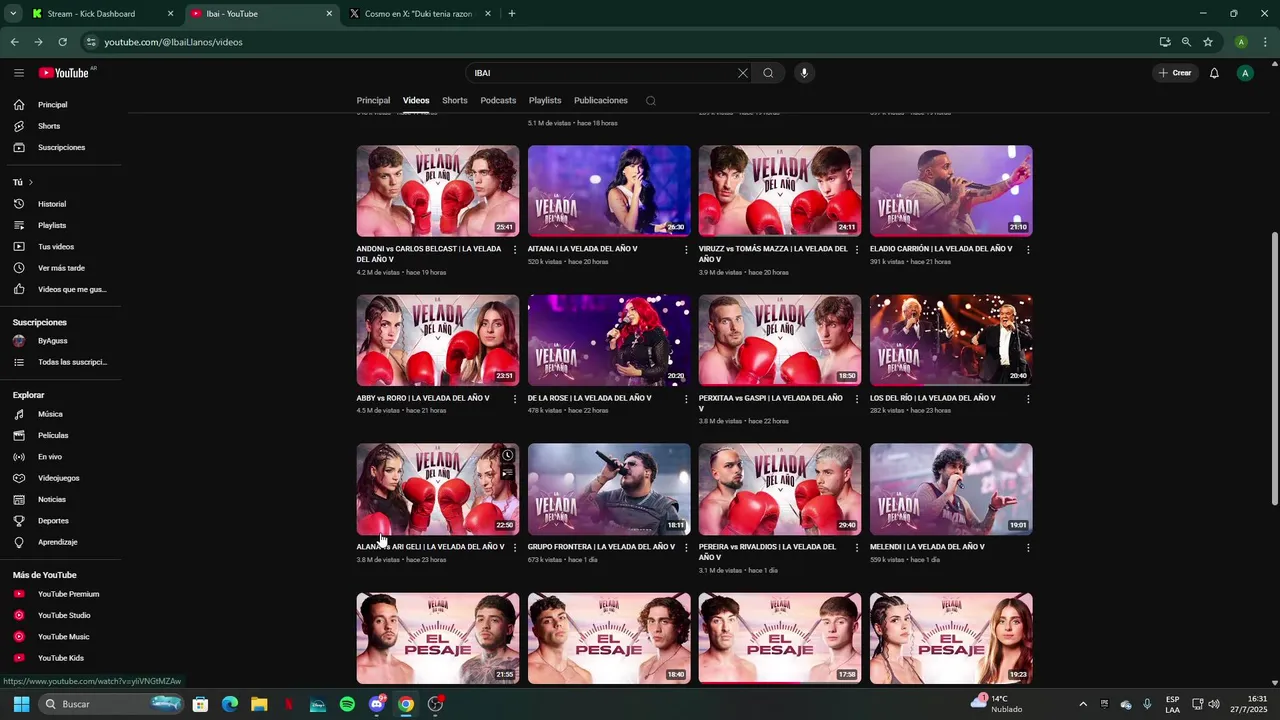Screen dimensions: 1280x720
Task: Play AITANA La Velada thumbnail
Action: tap(609, 191)
